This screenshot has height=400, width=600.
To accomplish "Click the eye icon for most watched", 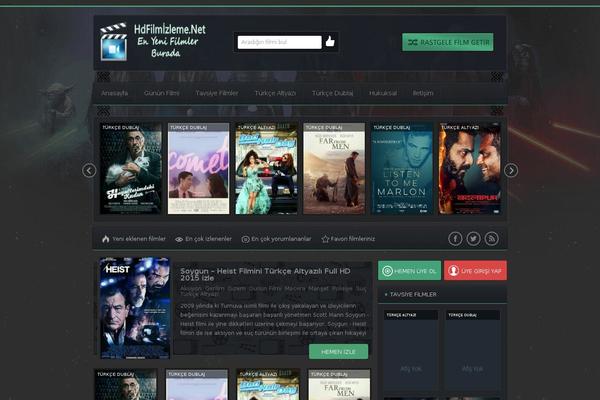I will point(179,240).
